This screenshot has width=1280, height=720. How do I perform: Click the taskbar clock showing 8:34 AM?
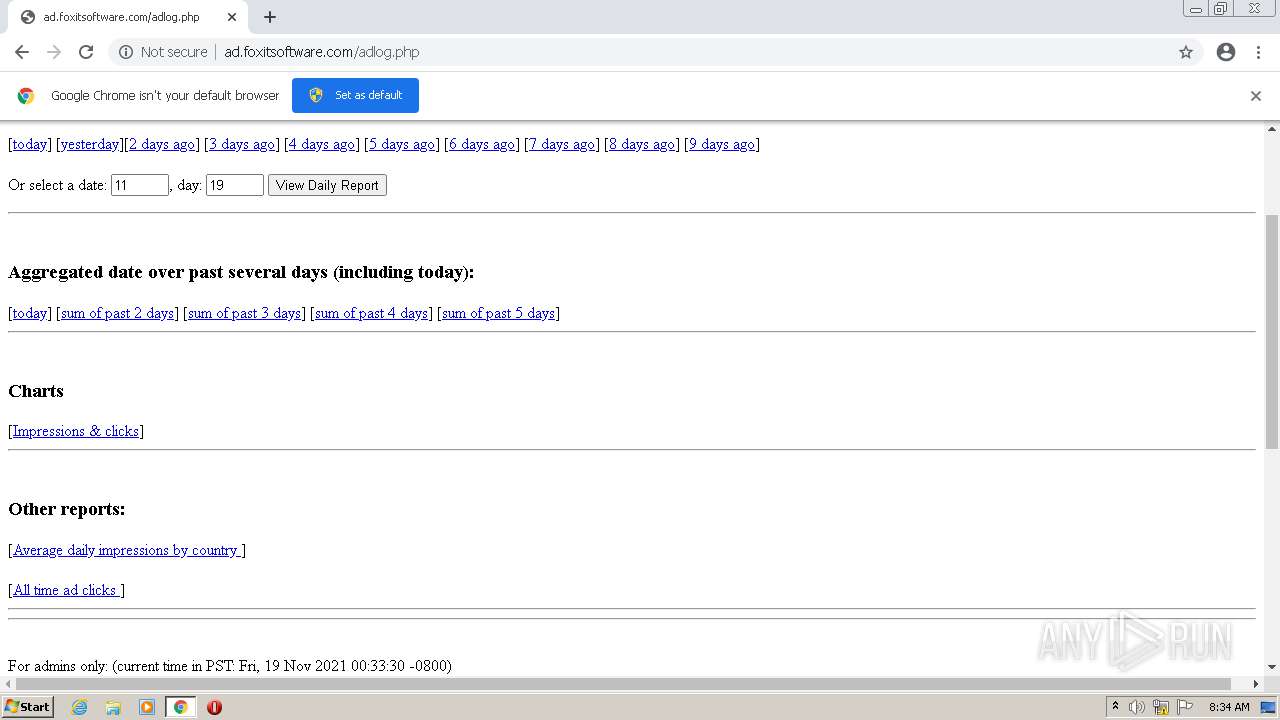(1229, 707)
